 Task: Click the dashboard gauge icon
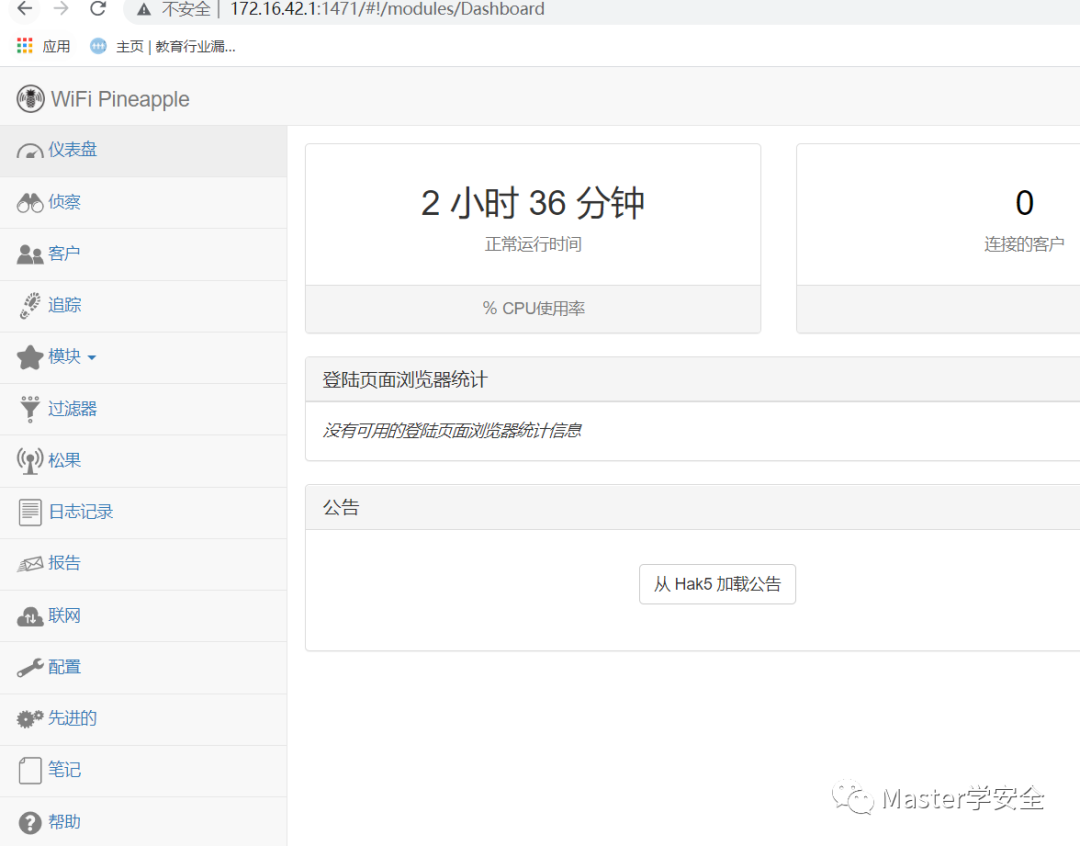[30, 151]
